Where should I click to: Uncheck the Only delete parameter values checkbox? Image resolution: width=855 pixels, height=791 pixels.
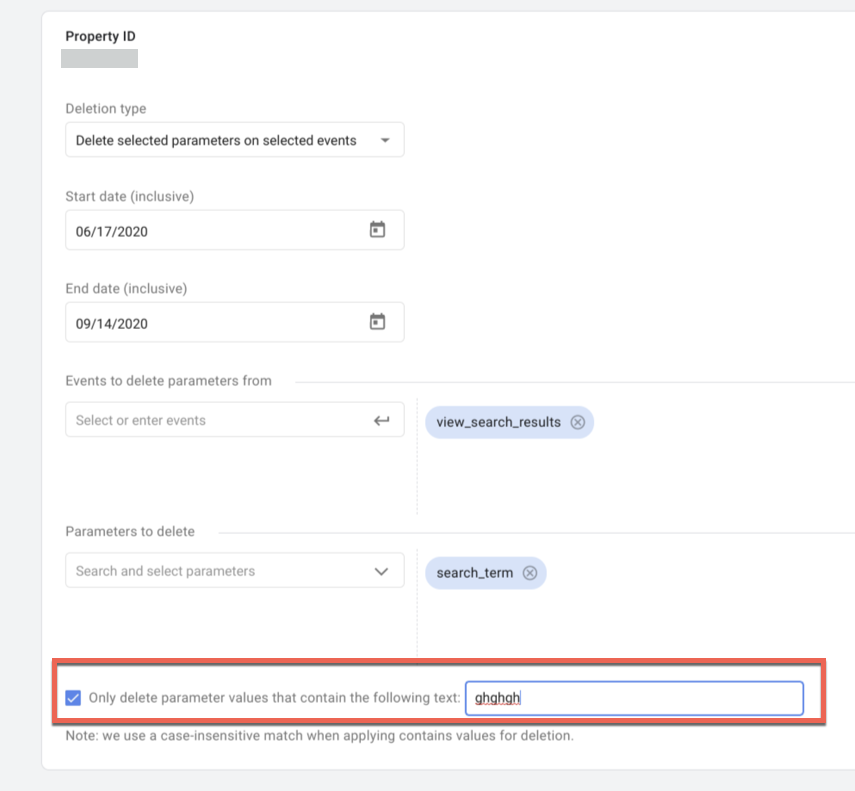click(x=73, y=698)
